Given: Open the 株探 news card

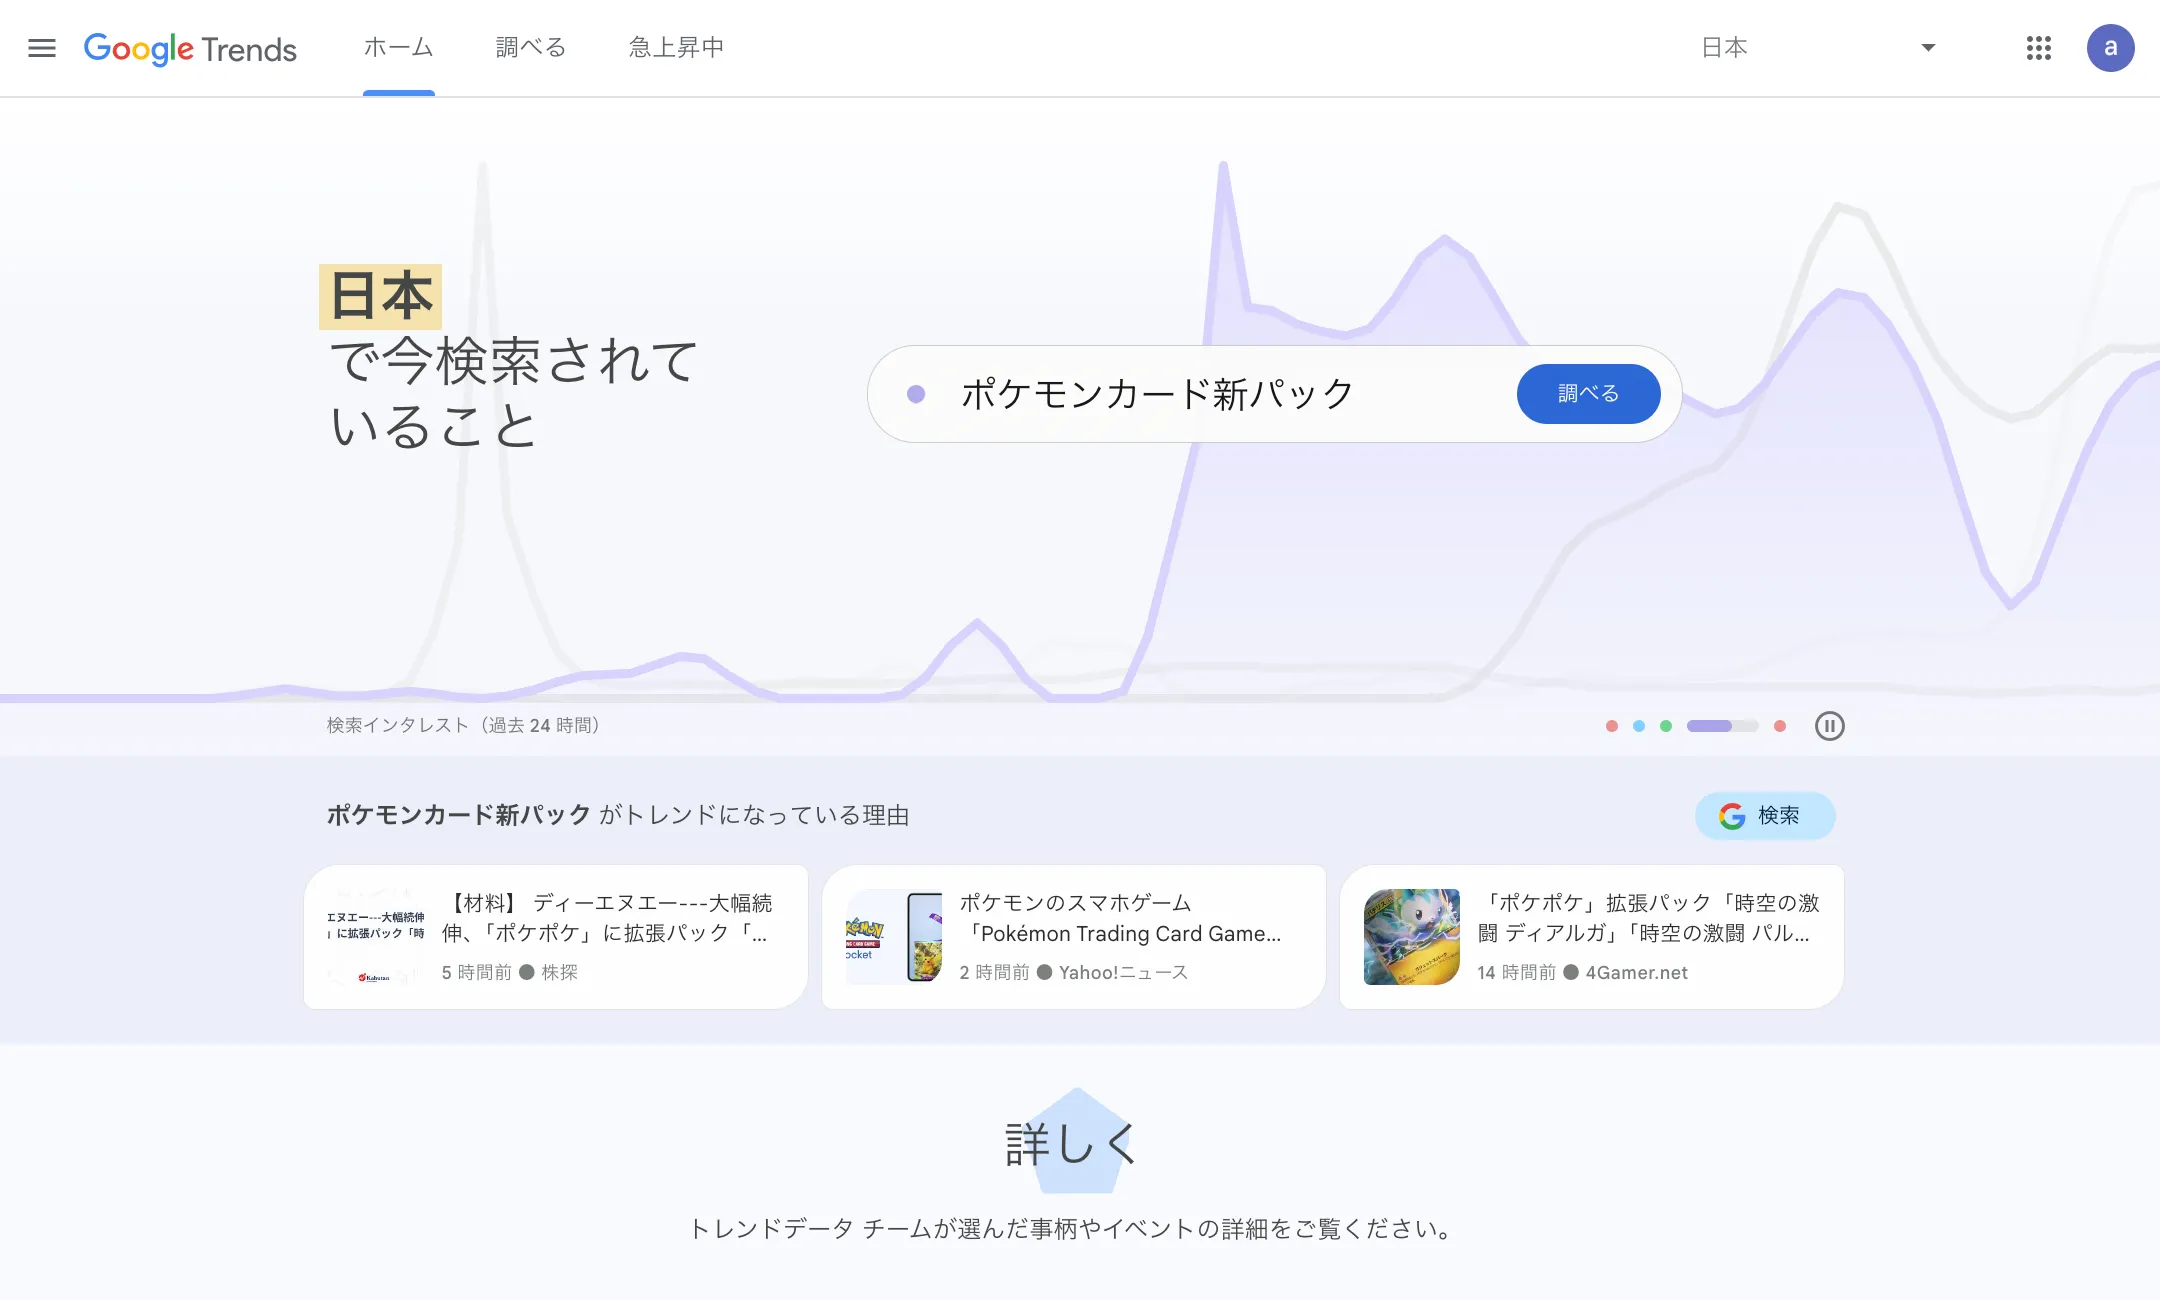Looking at the screenshot, I should click(x=556, y=937).
